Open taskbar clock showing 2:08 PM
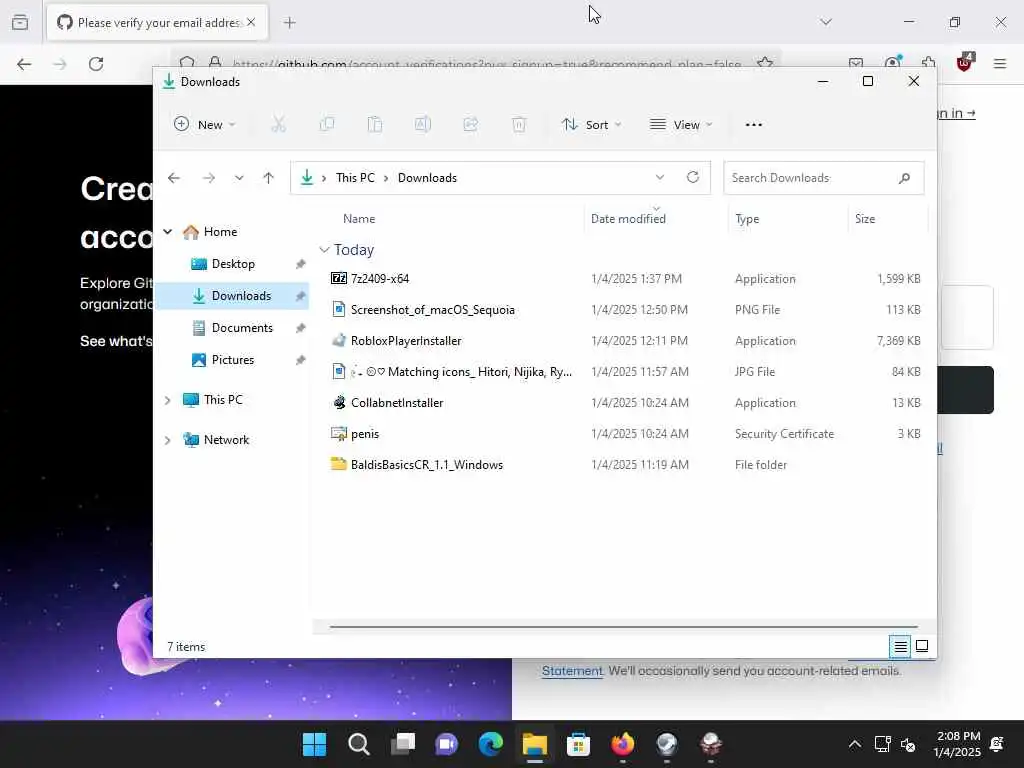This screenshot has width=1024, height=768. click(957, 744)
